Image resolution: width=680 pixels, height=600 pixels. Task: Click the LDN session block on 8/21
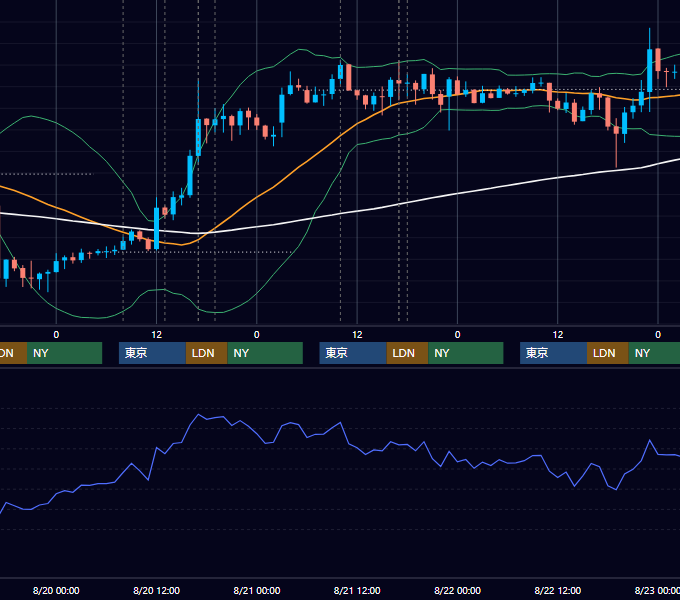point(407,353)
